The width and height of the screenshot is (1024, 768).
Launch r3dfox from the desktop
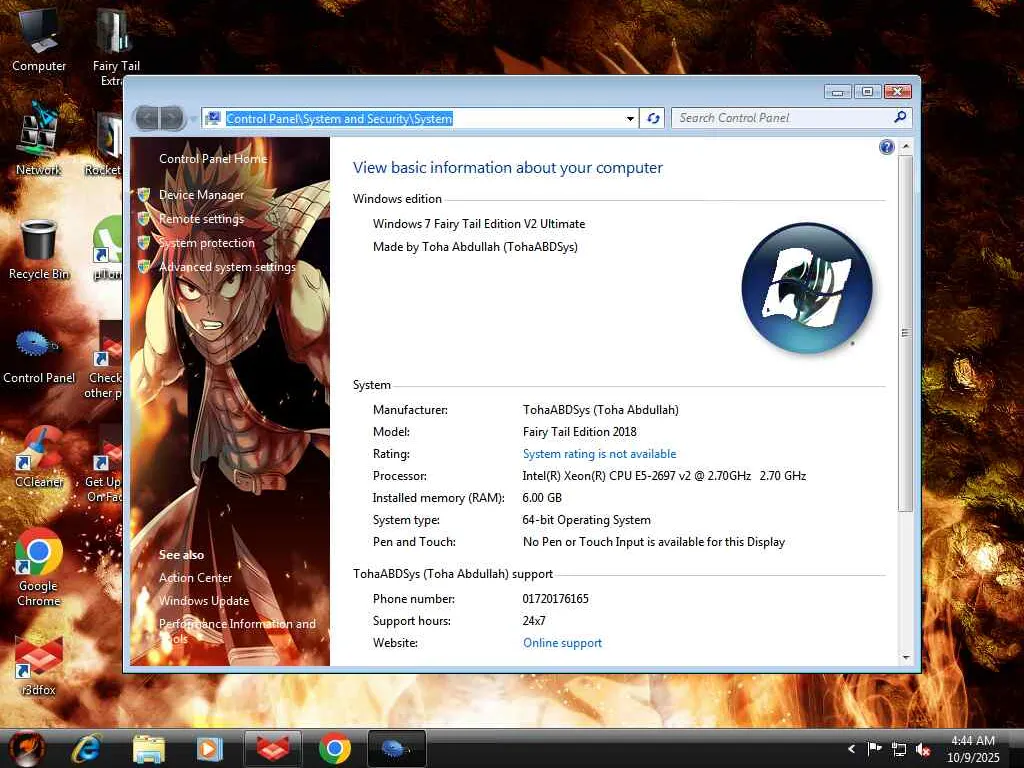(39, 665)
